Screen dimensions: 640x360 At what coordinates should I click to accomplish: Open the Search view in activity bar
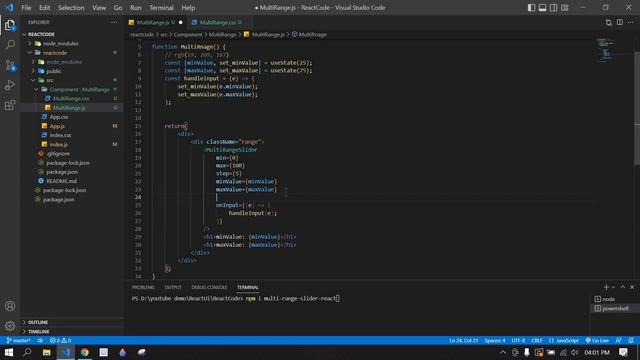click(10, 44)
